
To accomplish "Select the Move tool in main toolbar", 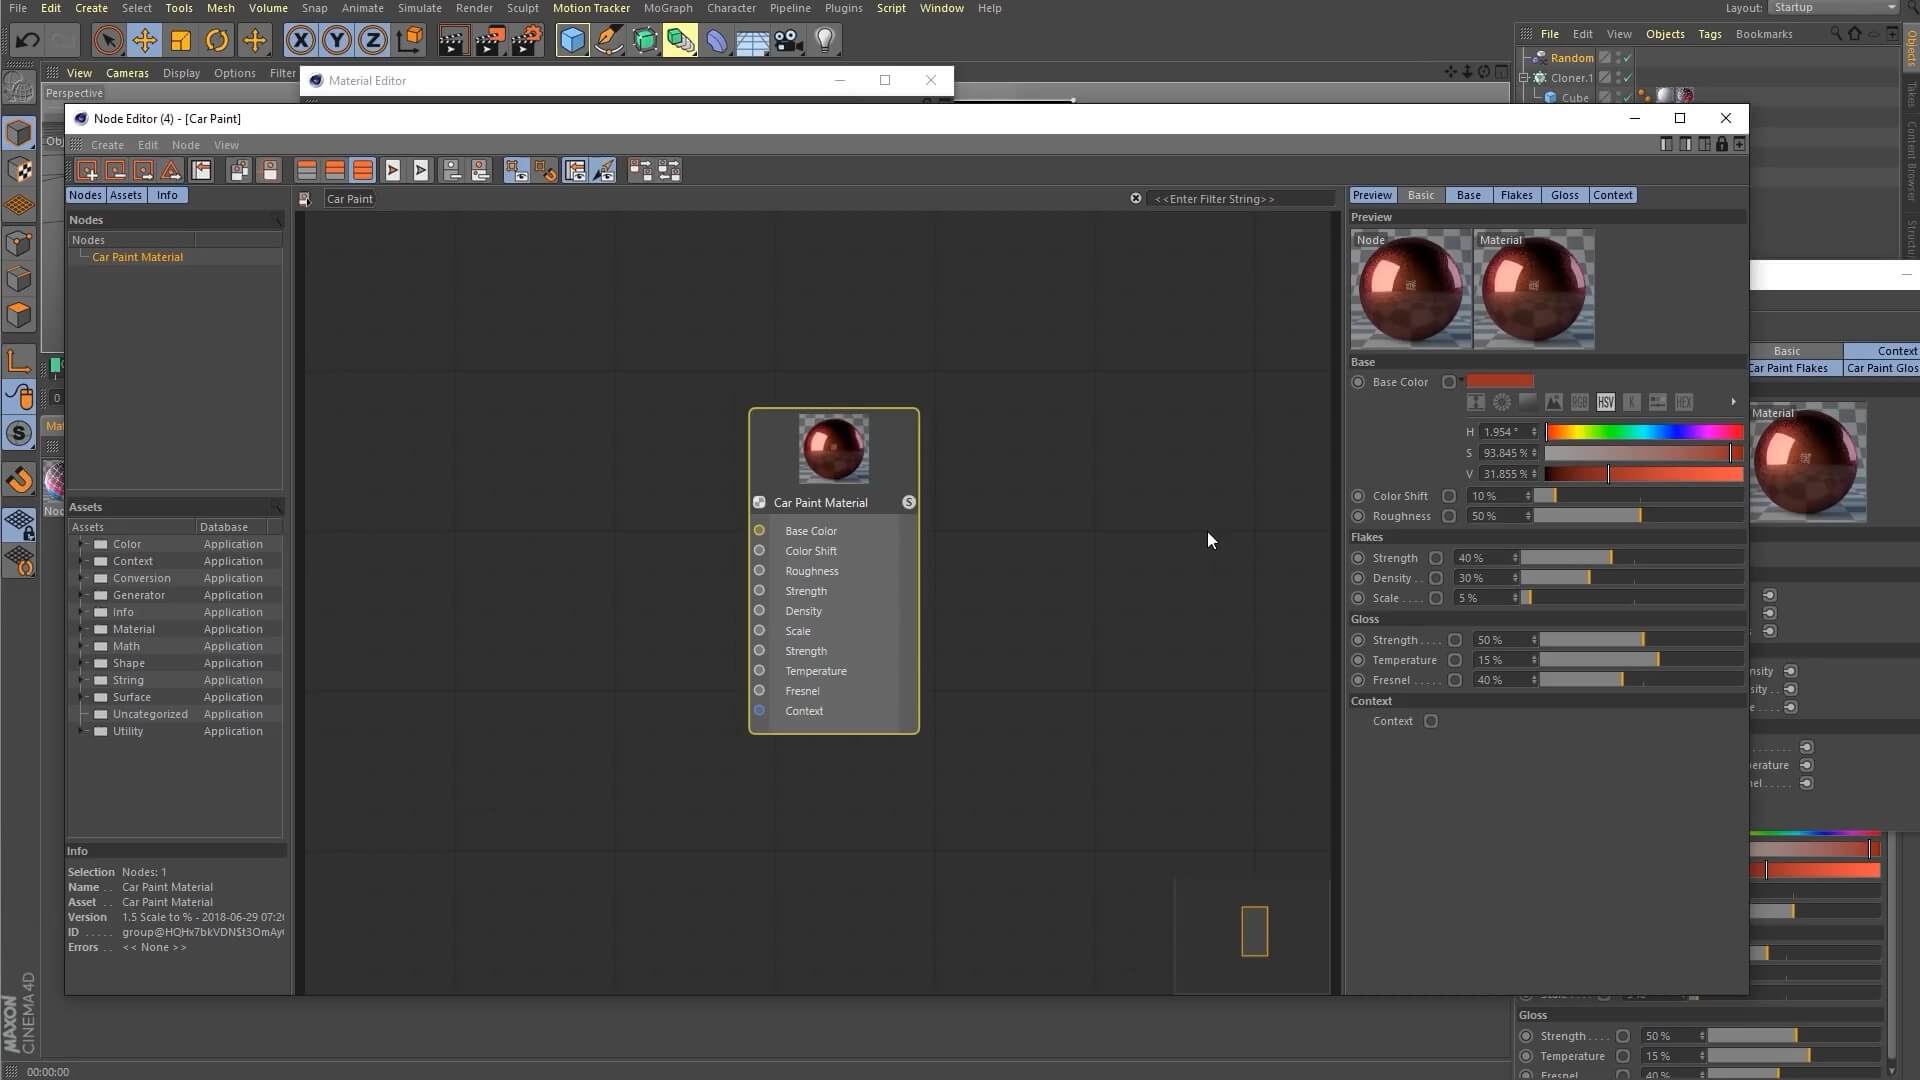I will 144,41.
